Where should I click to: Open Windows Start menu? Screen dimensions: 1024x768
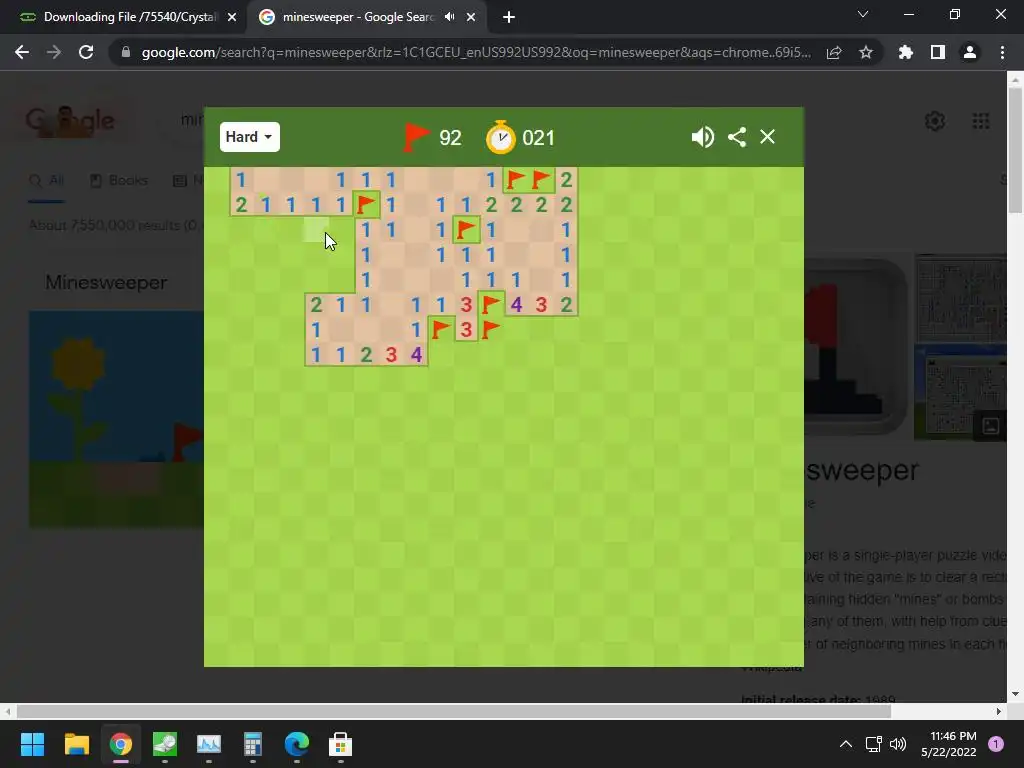coord(32,744)
